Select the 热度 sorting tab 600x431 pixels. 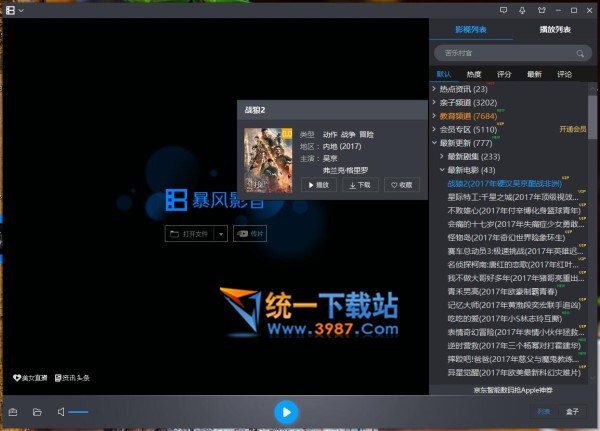tap(473, 74)
